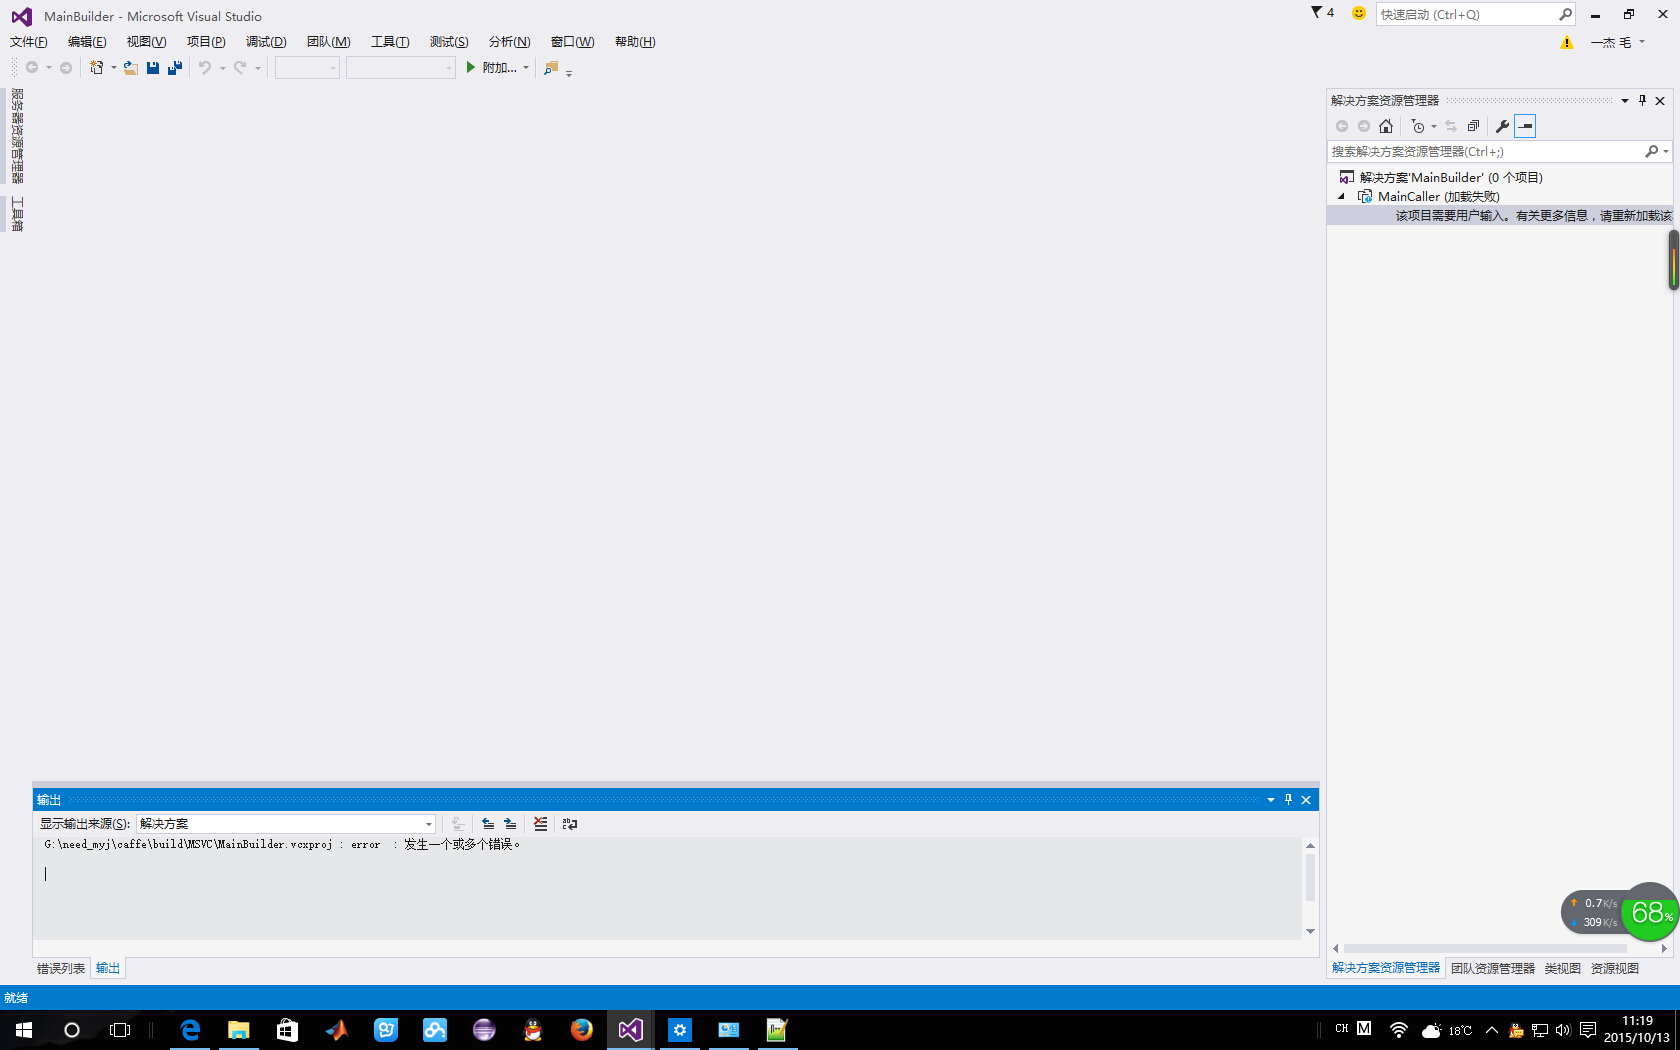Open the 文件(F) menu
The image size is (1680, 1050).
29,42
